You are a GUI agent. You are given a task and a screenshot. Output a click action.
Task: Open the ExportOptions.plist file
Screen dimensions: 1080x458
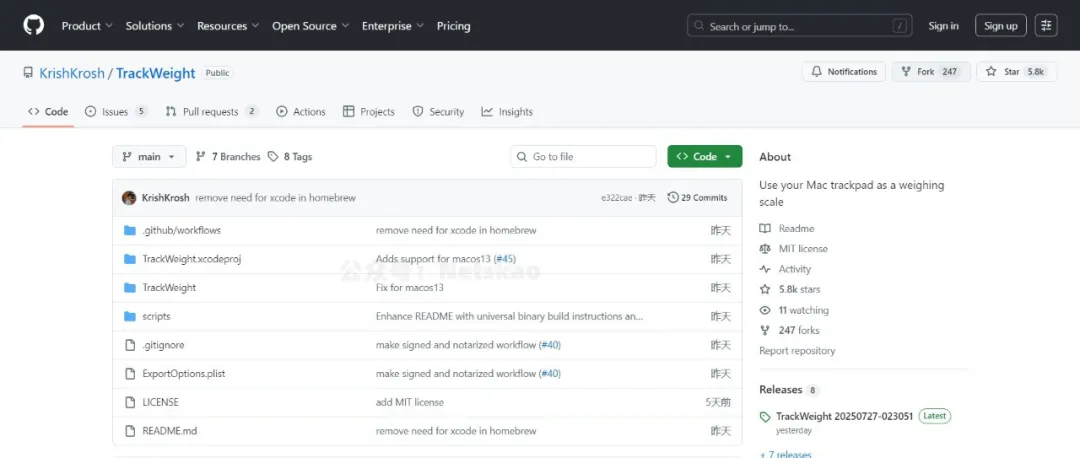(184, 373)
